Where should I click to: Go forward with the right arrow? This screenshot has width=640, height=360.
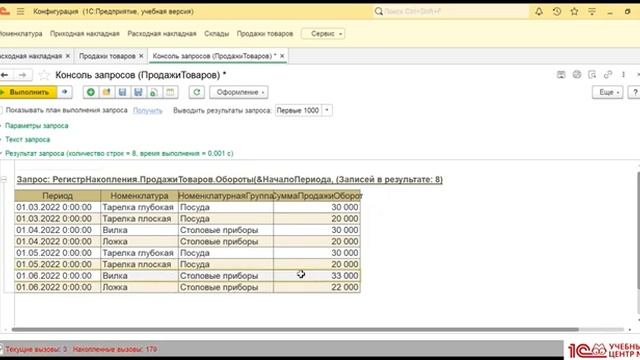tap(22, 75)
